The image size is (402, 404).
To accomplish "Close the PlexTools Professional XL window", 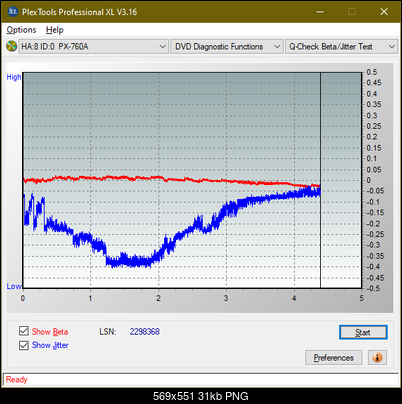I will 384,12.
